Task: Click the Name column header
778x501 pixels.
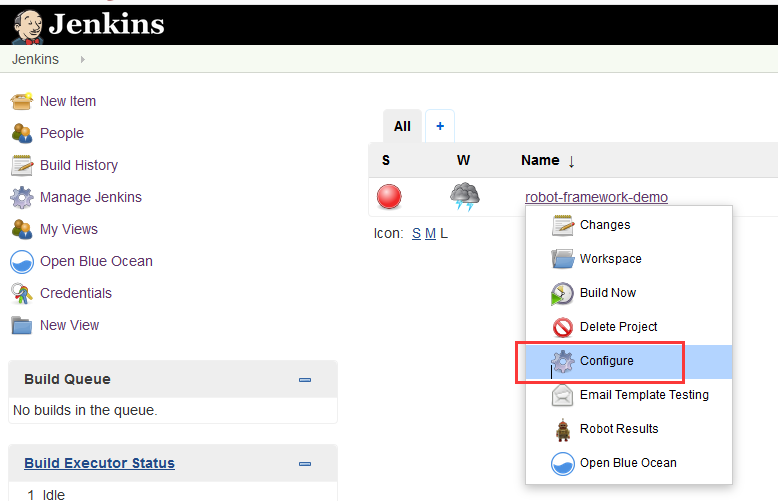Action: tap(540, 161)
